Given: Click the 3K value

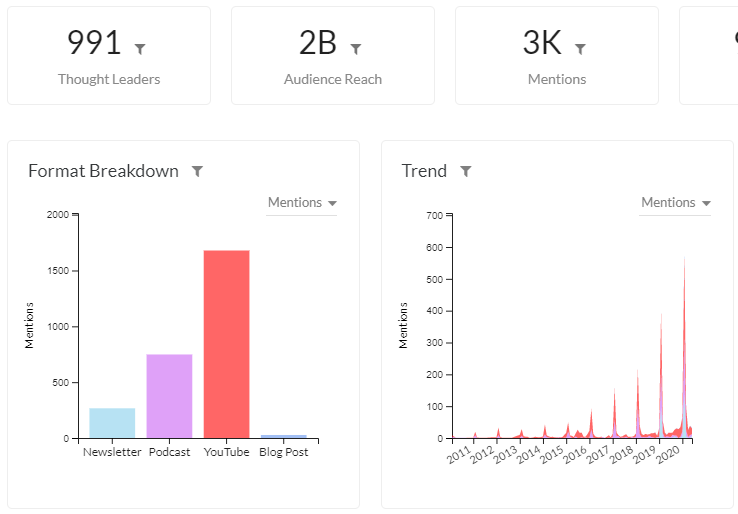Looking at the screenshot, I should pos(542,42).
